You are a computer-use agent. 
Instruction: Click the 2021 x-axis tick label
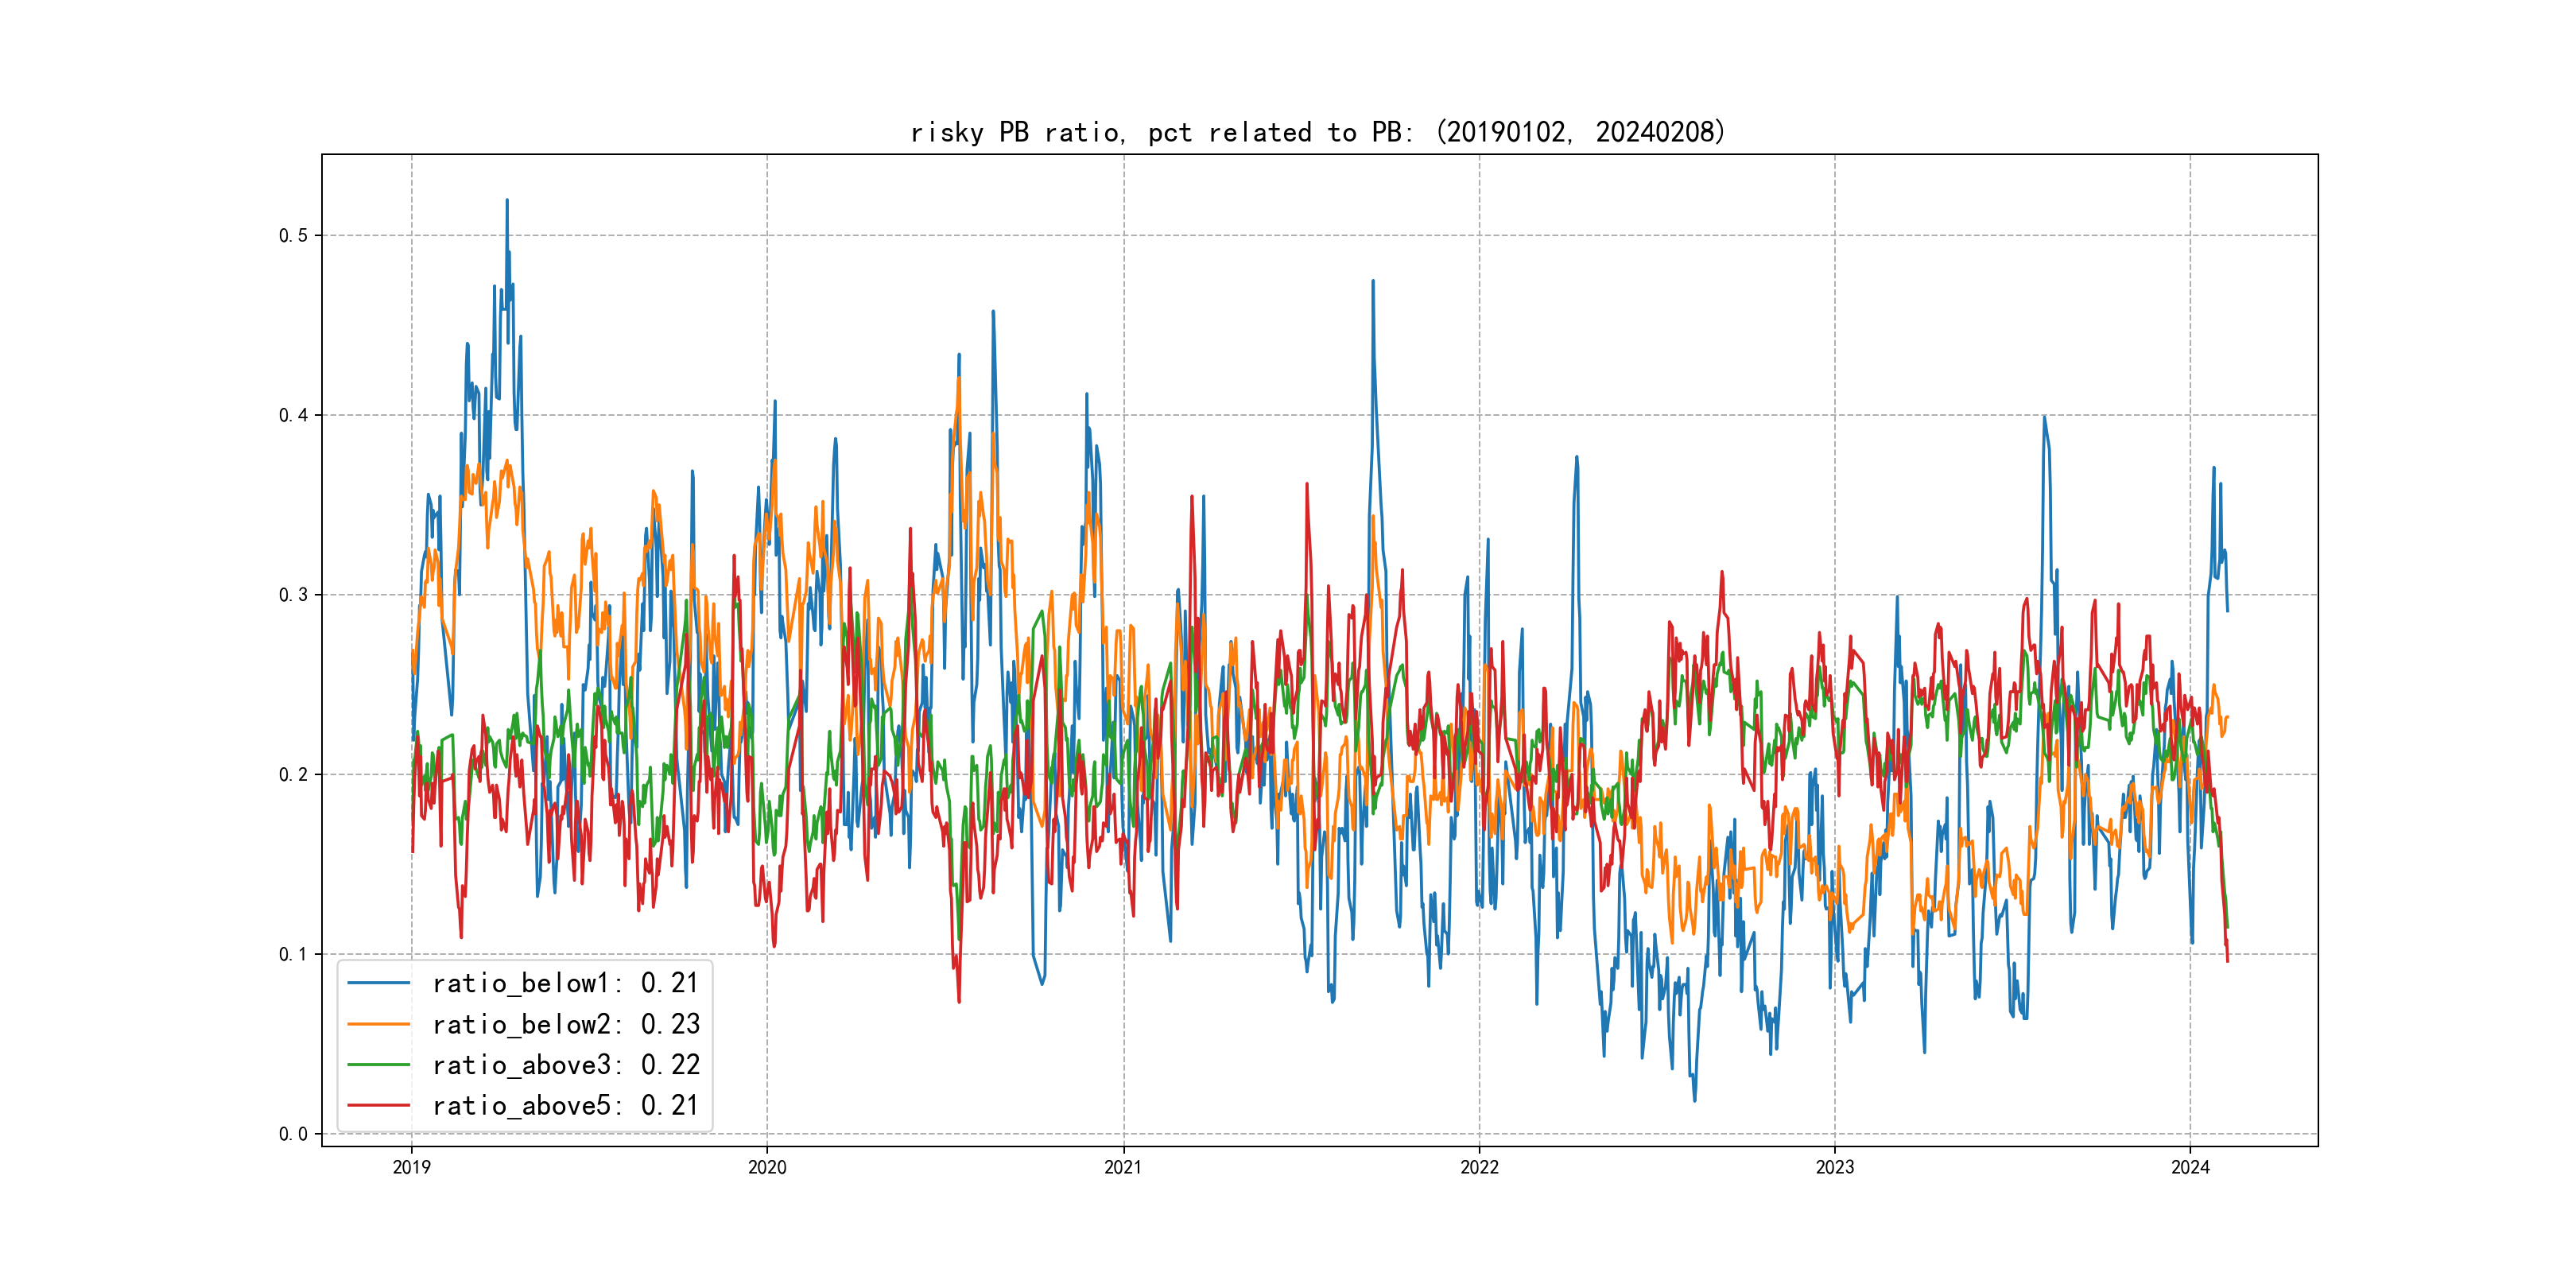tap(1123, 1167)
